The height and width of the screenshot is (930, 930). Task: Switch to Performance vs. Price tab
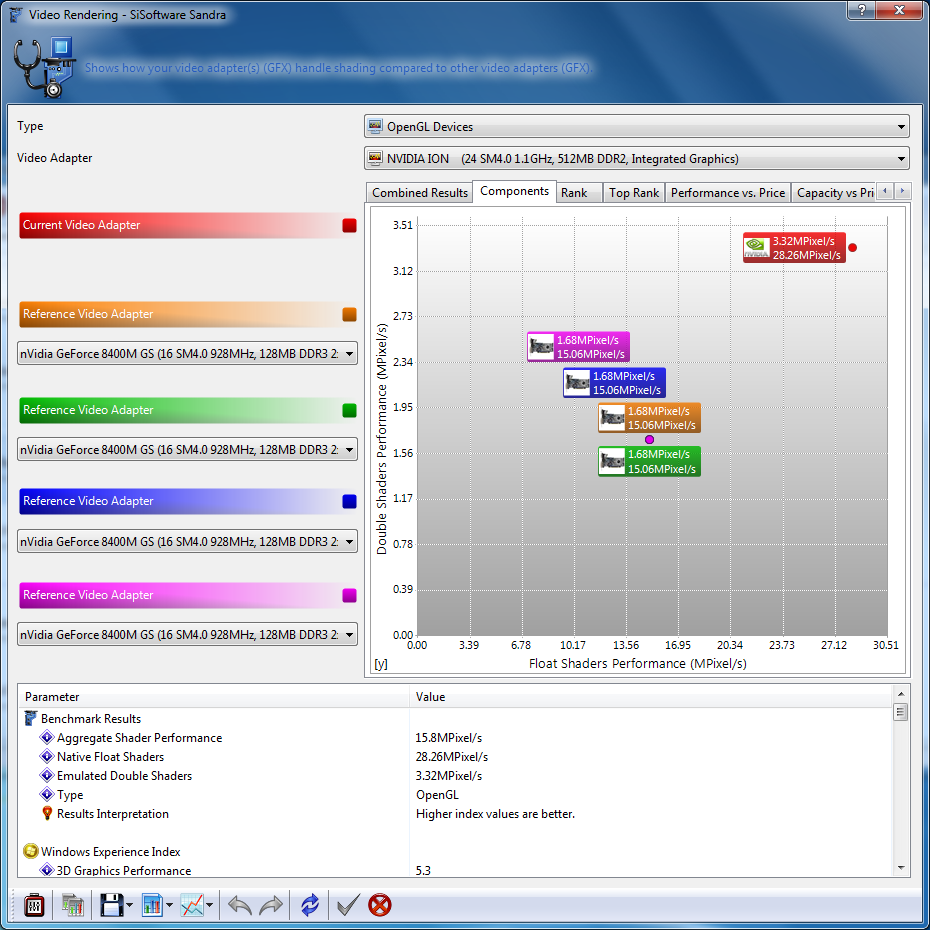coord(728,193)
